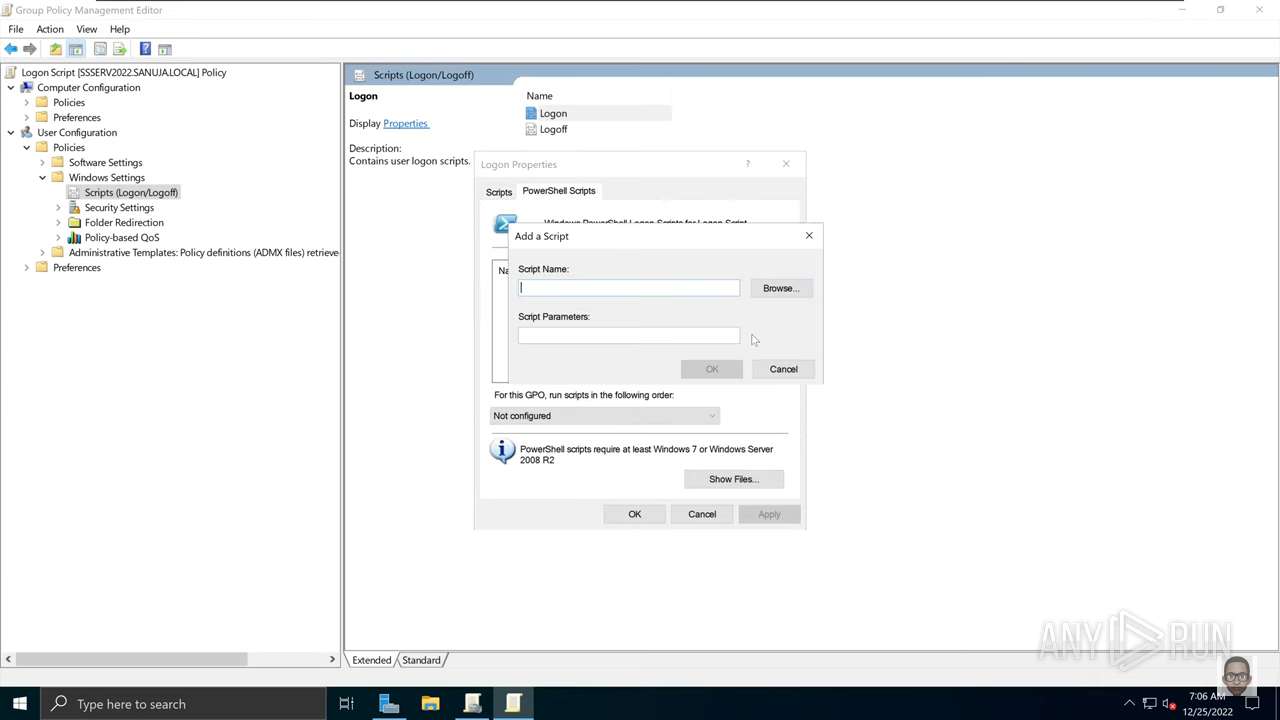Toggle the Show/Hide Console Tree toolbar icon

pyautogui.click(x=76, y=49)
